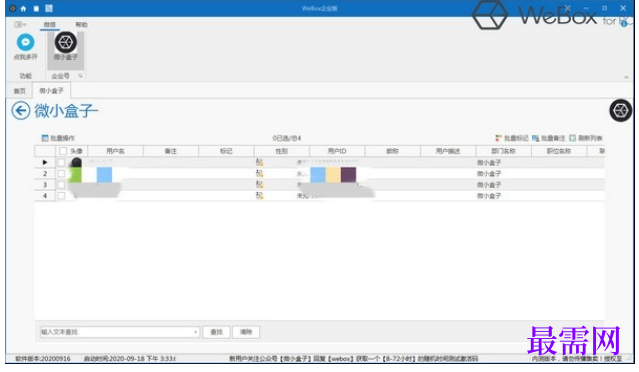Click 微小盒子 department cell in first row

click(x=489, y=163)
